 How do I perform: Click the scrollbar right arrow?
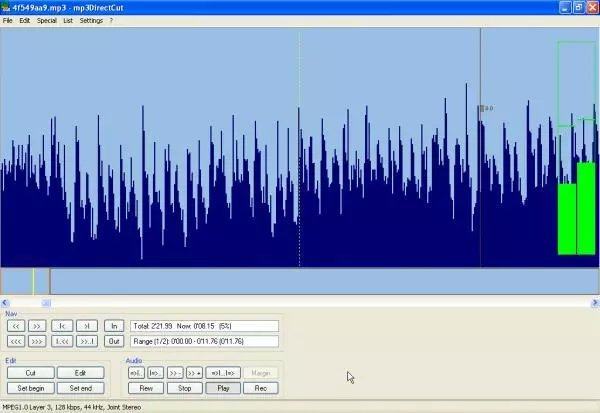tap(595, 303)
